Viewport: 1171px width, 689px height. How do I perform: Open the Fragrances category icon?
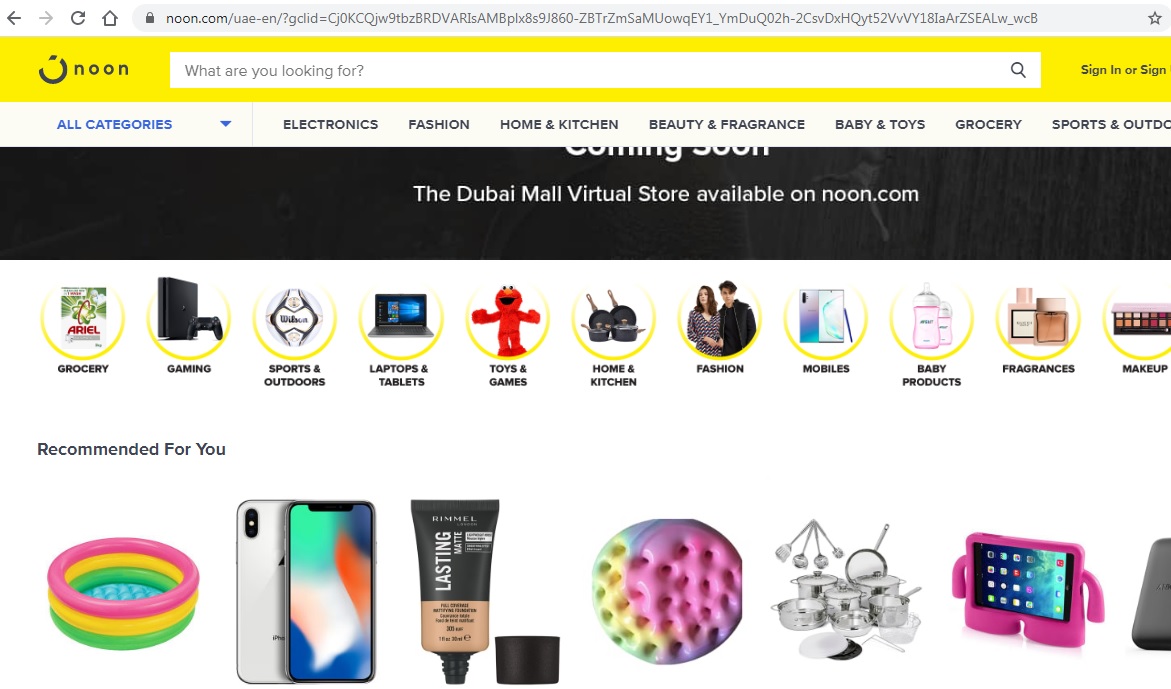coord(1038,319)
